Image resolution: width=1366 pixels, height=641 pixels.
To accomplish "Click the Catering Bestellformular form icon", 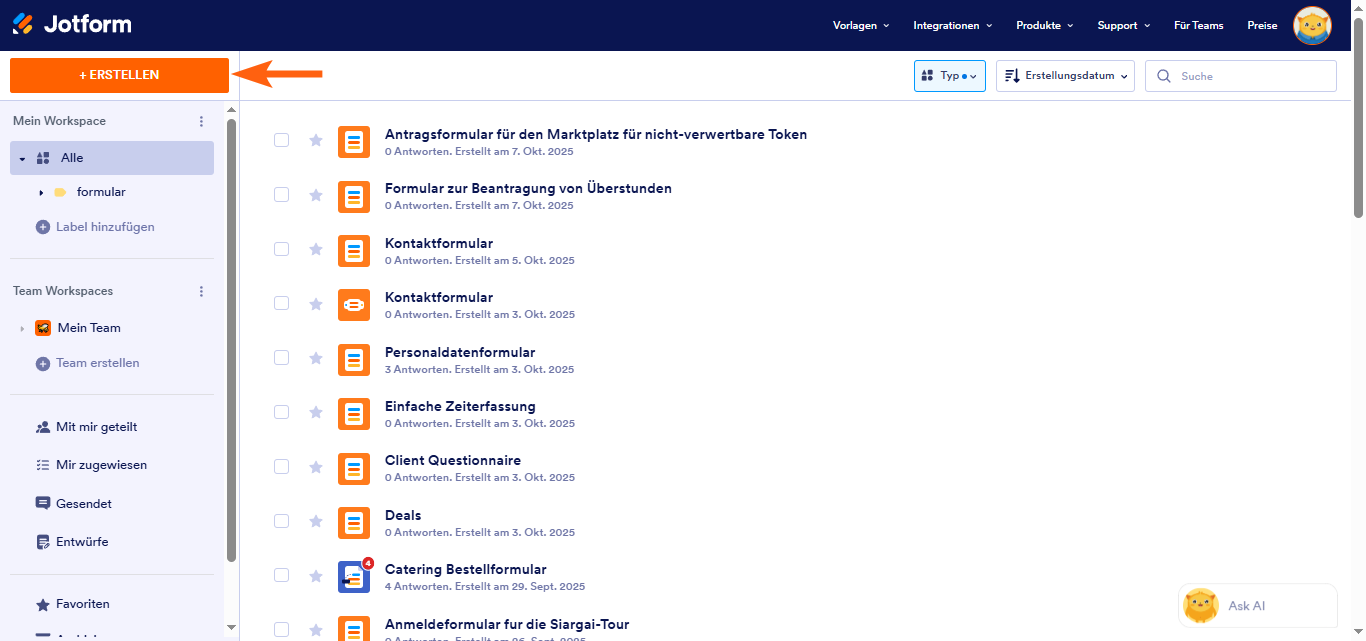I will 353,577.
